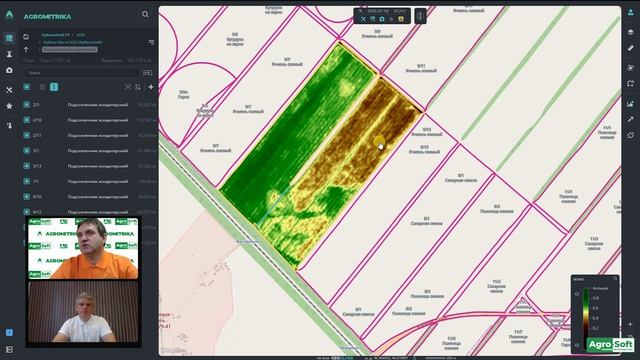Image resolution: width=640 pixels, height=360 pixels.
Task: Click presenter video thumbnail with orange shirt
Action: pos(83,248)
